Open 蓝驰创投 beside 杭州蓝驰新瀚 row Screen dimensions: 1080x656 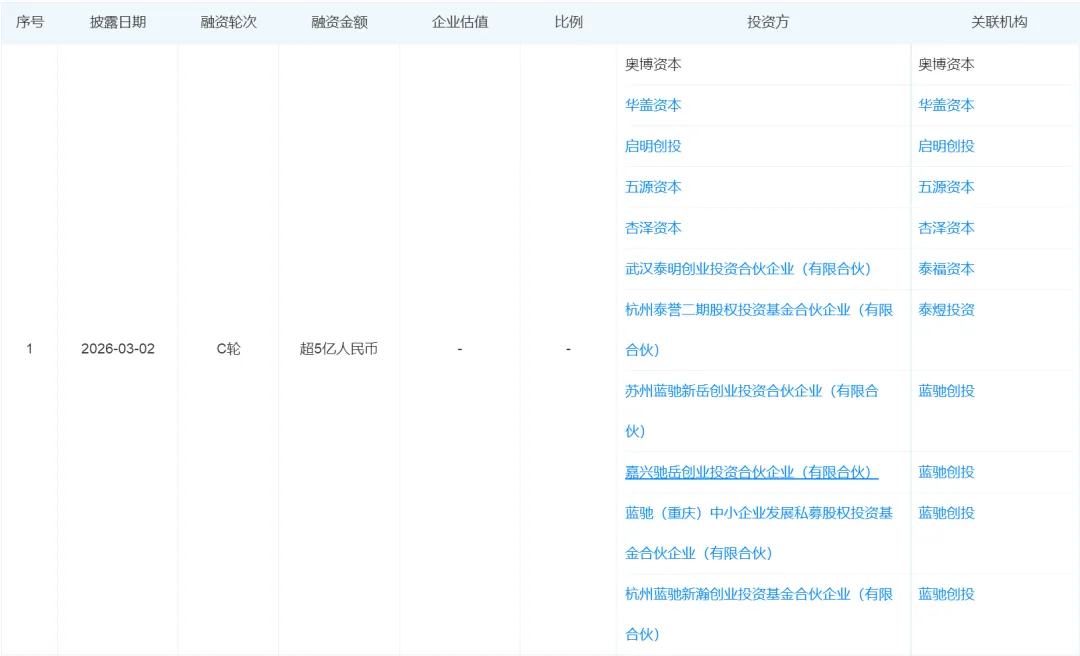[946, 594]
